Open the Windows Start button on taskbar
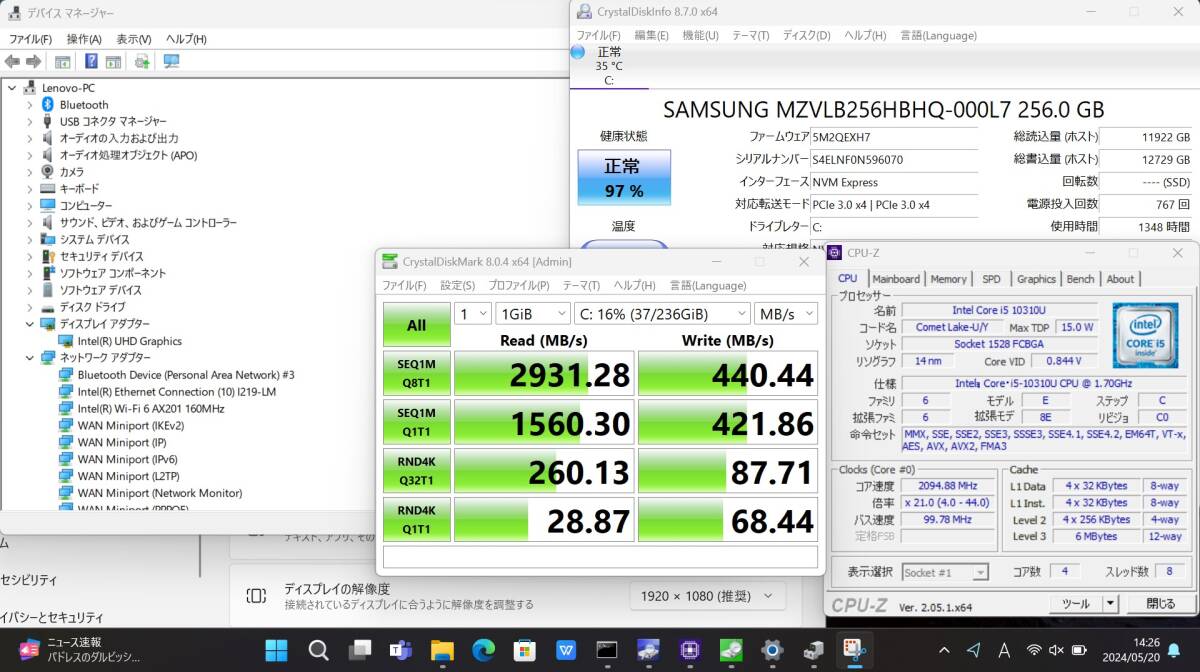The width and height of the screenshot is (1200, 672). 277,650
